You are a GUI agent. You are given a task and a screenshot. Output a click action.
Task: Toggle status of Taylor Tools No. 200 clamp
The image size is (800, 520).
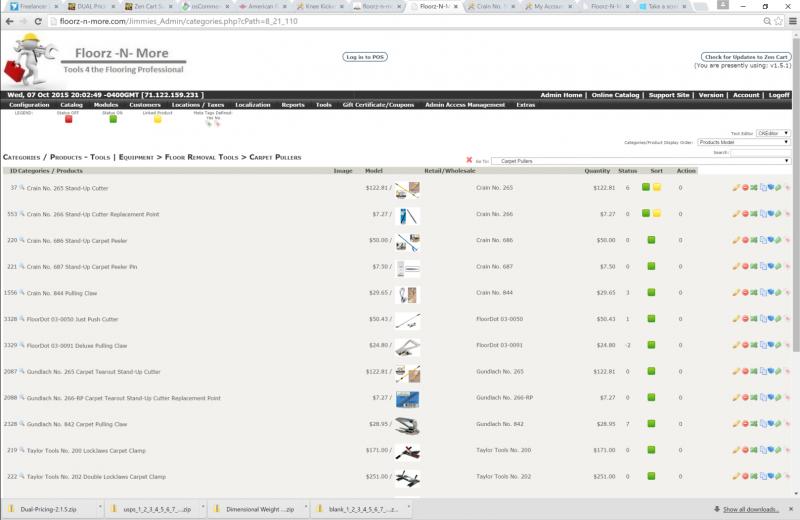click(652, 450)
